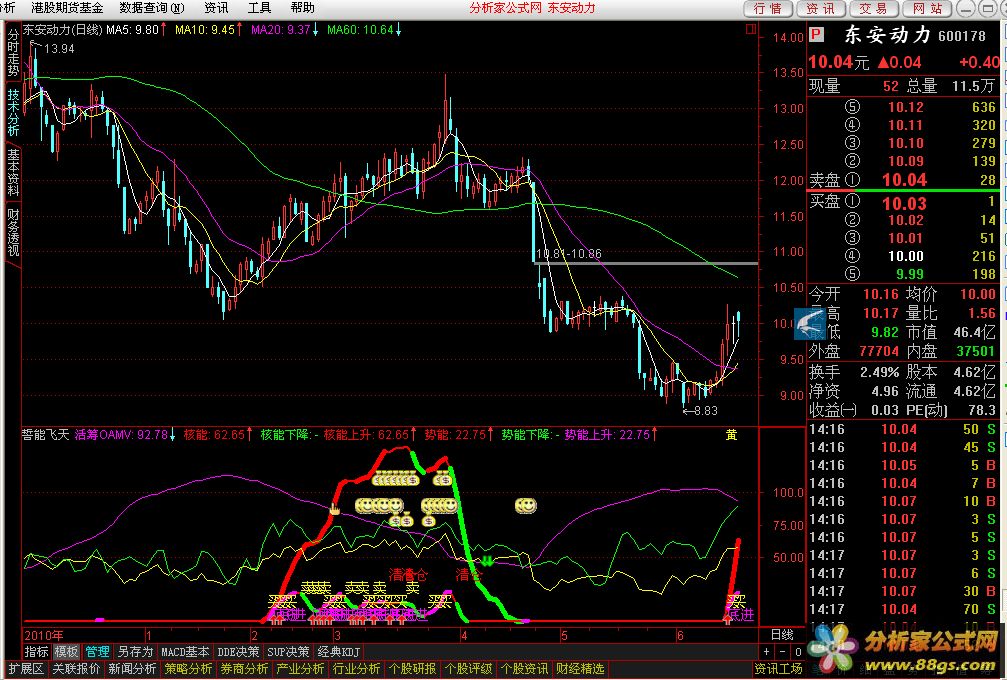Click the buy-one price 10.03 in 买盘
This screenshot has height=680, width=1007.
[904, 204]
